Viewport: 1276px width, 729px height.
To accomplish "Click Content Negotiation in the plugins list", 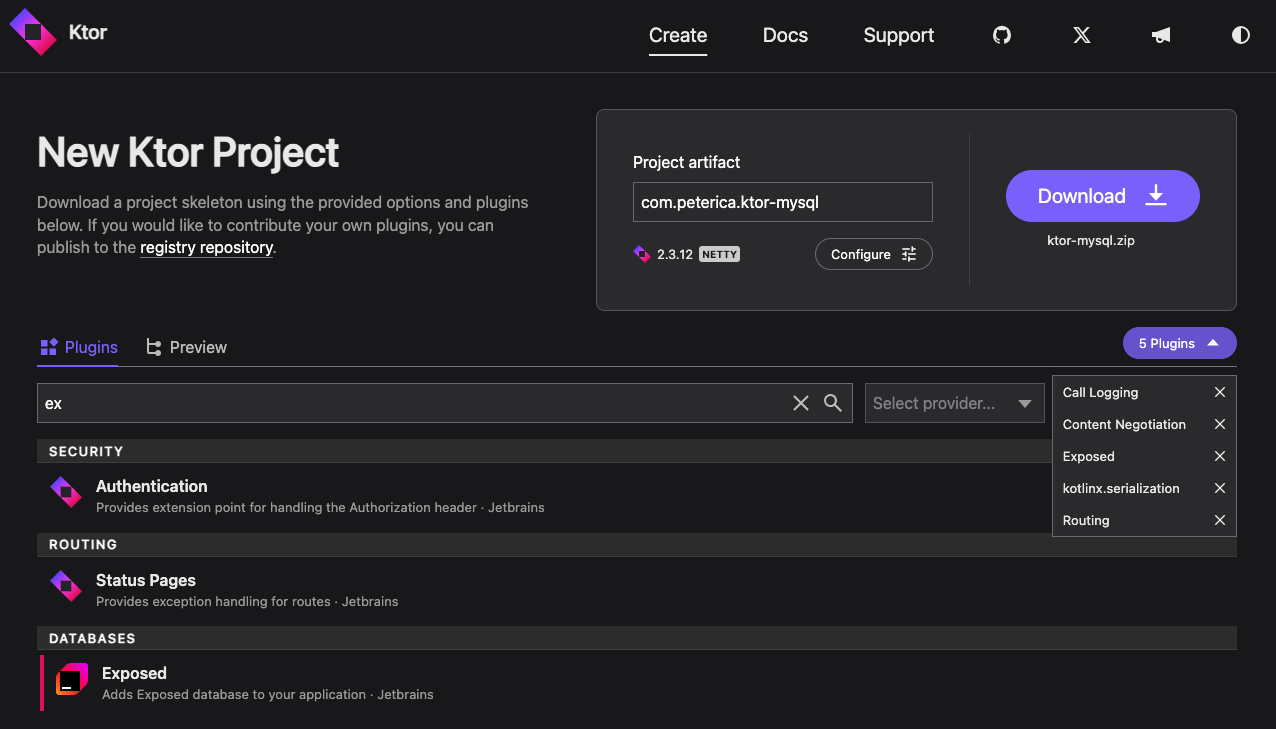I will pyautogui.click(x=1124, y=424).
